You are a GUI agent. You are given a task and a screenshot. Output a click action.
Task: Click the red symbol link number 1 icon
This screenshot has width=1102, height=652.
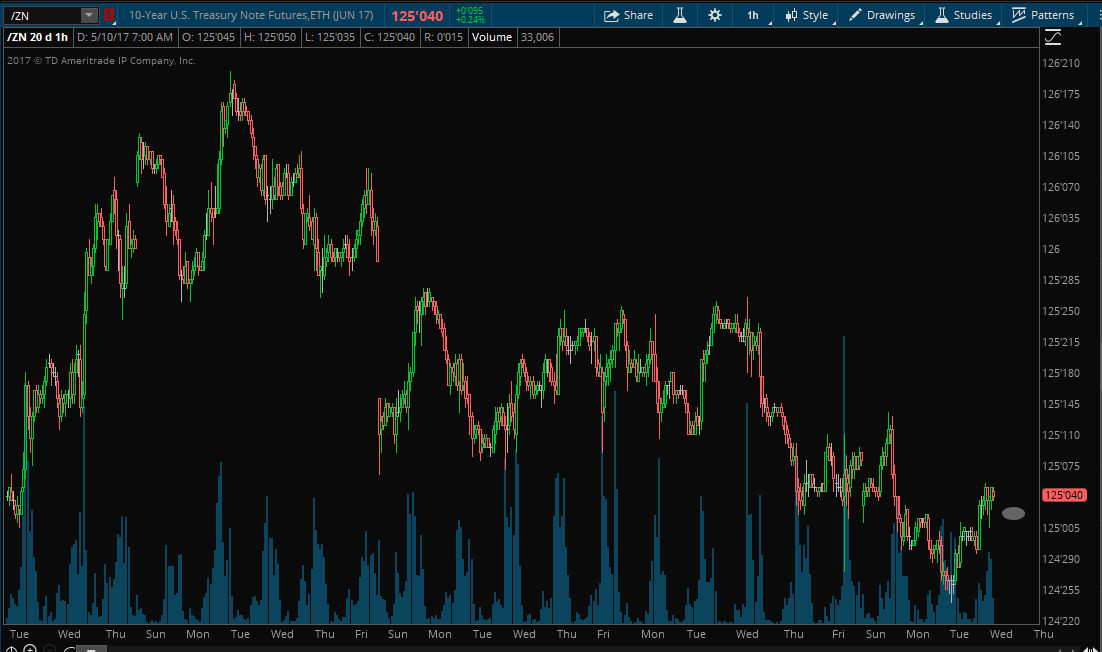point(109,15)
